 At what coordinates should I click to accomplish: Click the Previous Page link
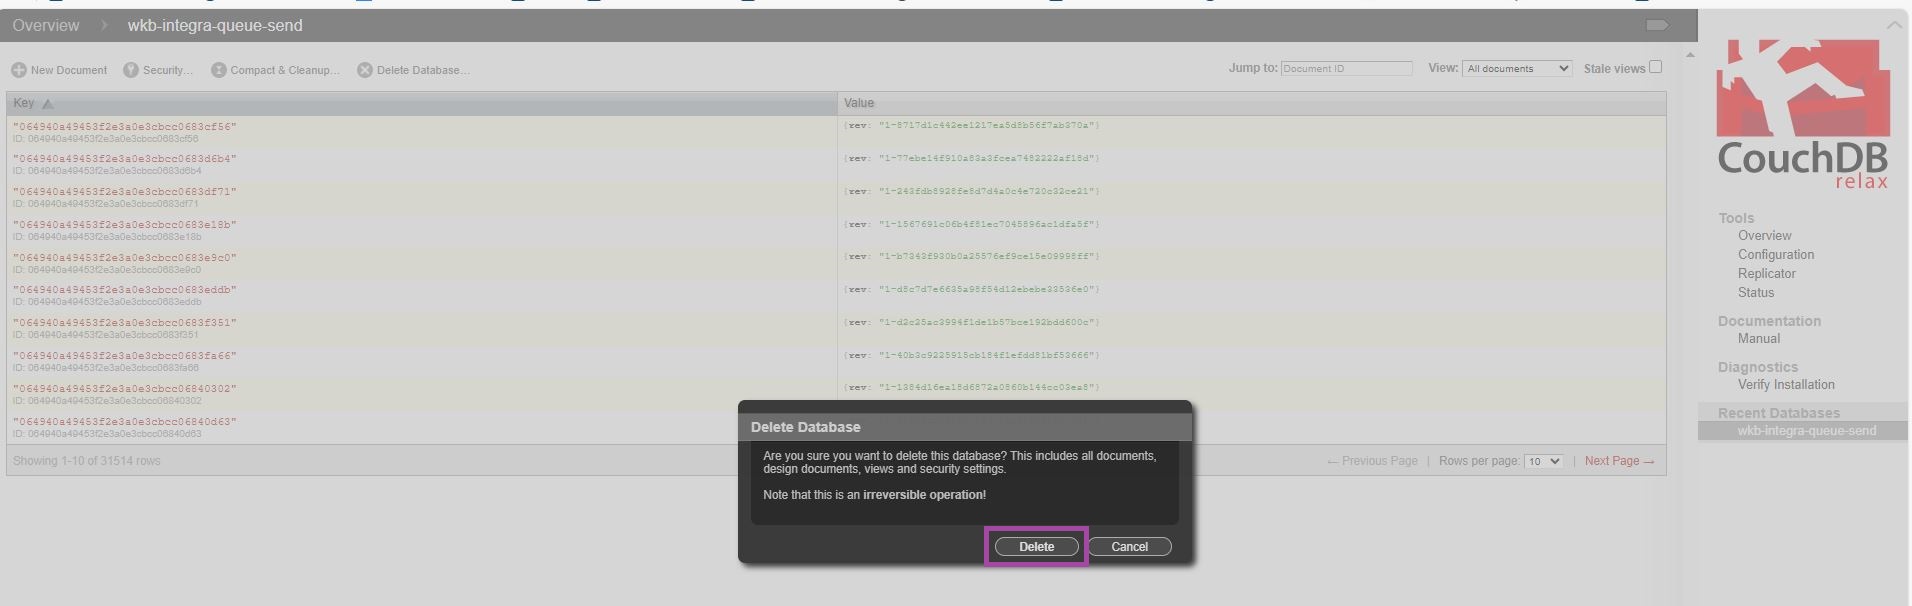(1372, 461)
